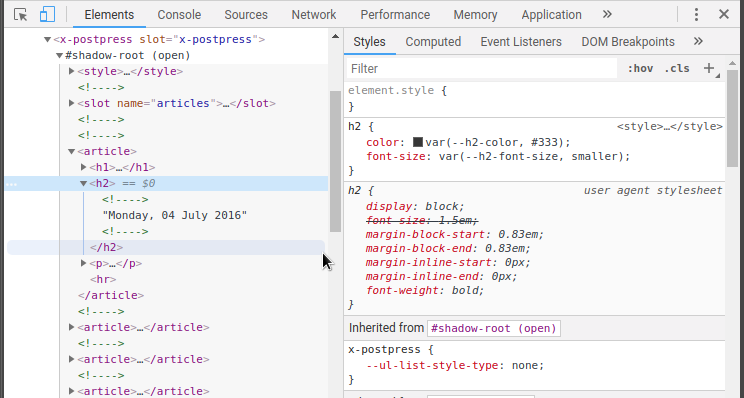
Task: Expand the p element node
Action: 83,263
